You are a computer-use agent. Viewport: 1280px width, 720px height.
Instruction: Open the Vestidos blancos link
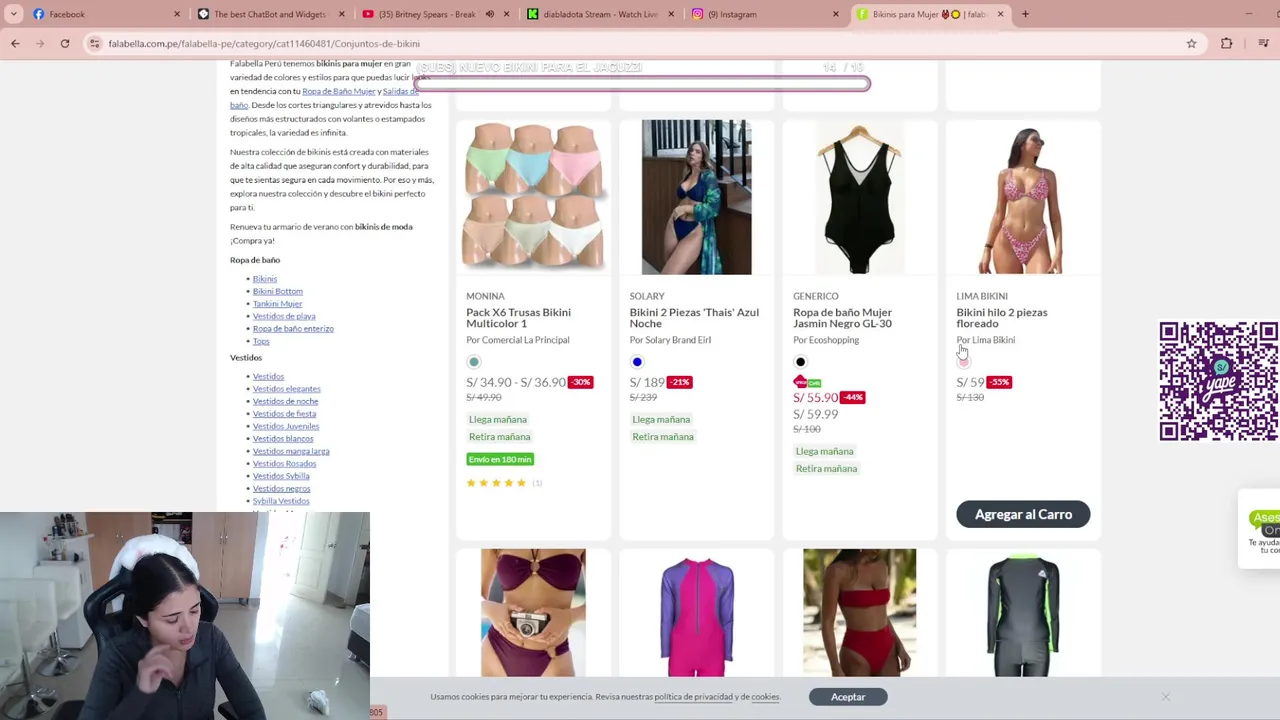coord(283,439)
